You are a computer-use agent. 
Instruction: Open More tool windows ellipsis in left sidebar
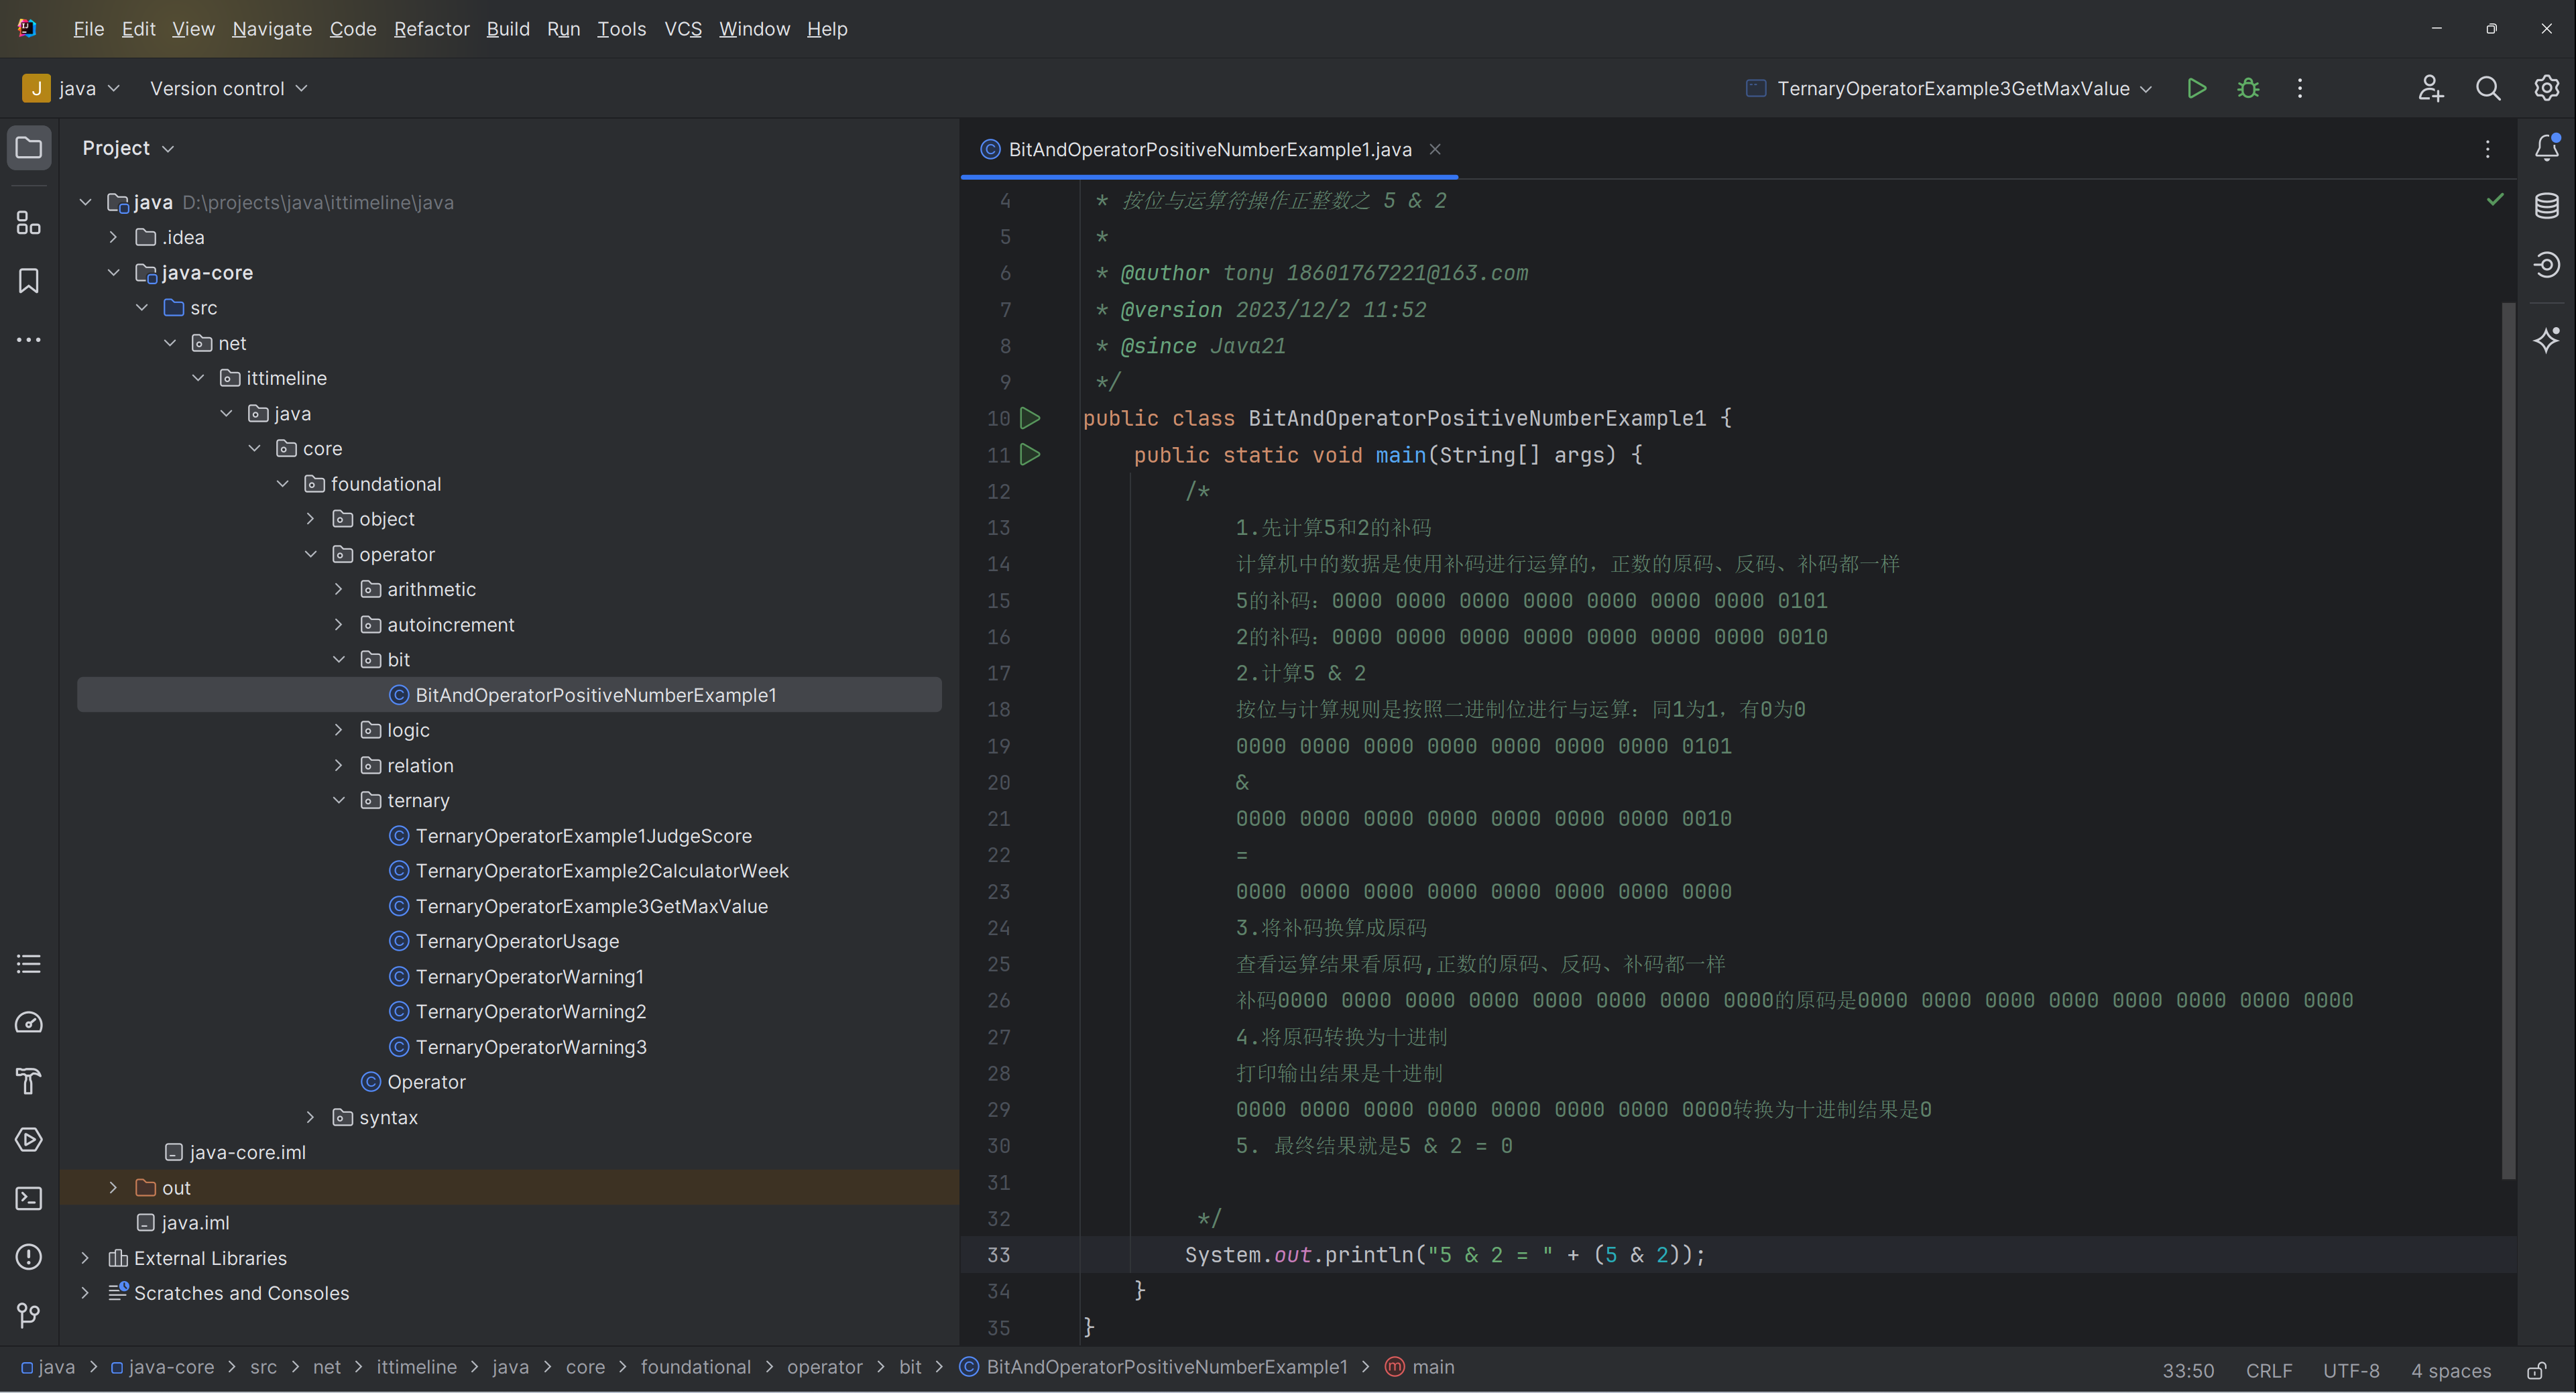click(29, 340)
